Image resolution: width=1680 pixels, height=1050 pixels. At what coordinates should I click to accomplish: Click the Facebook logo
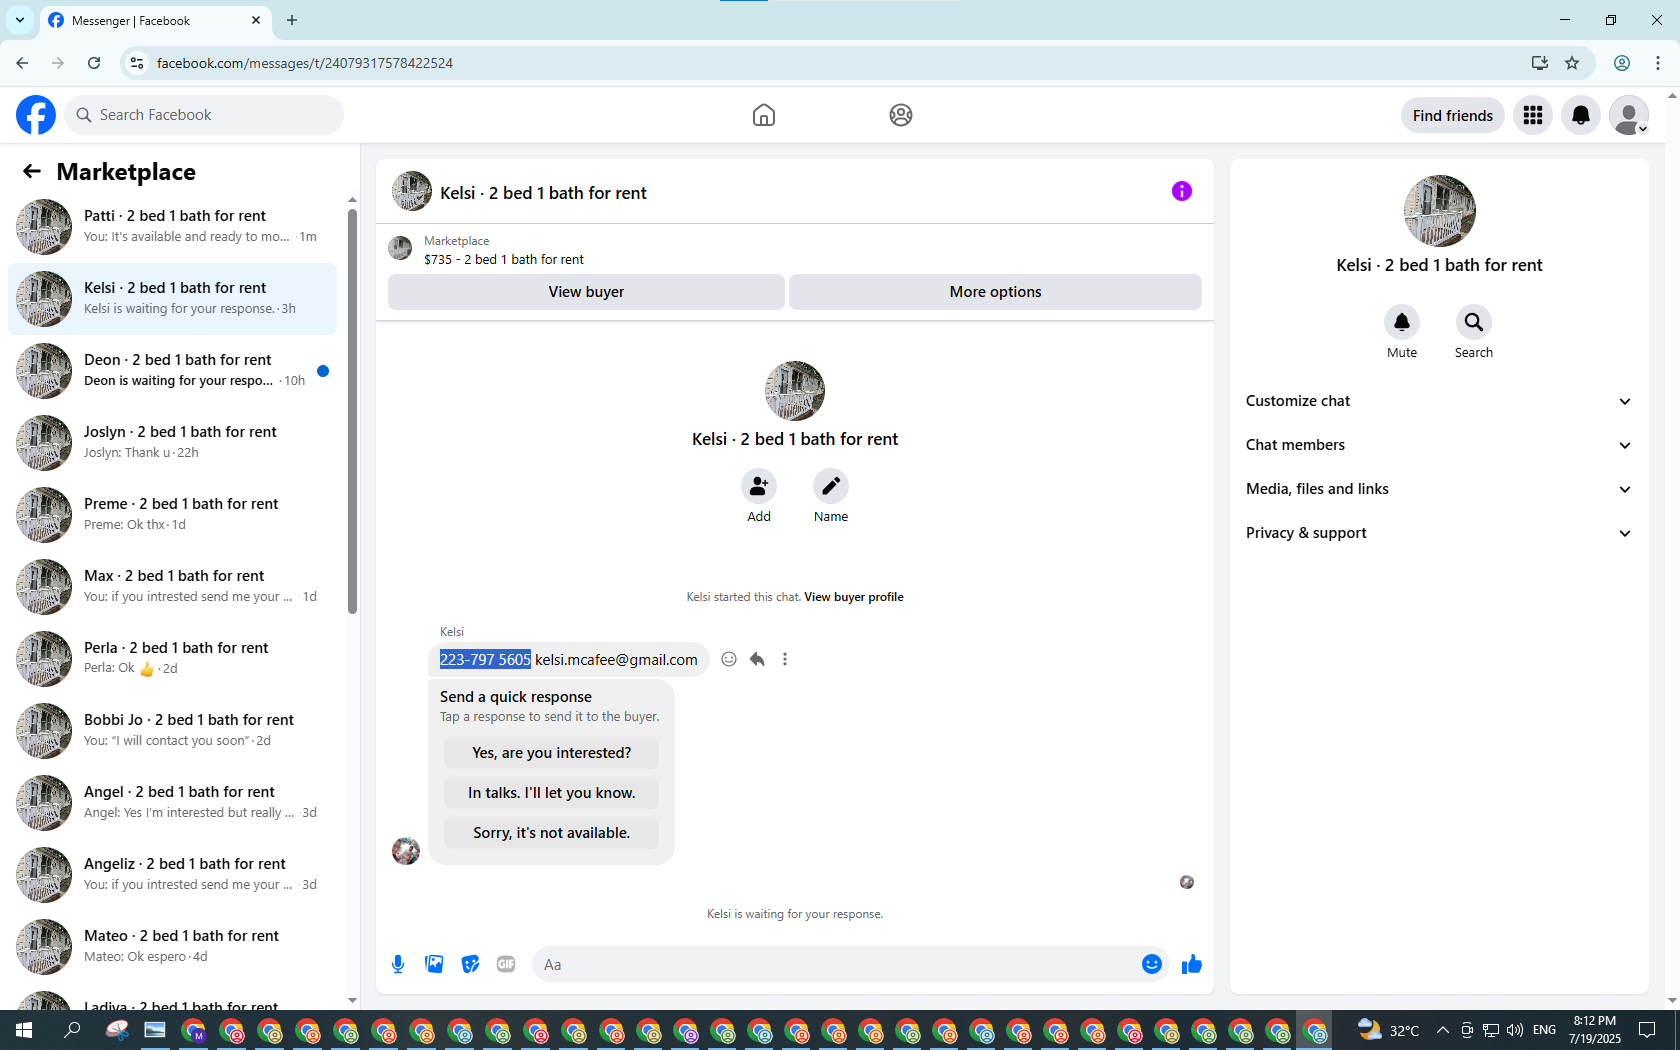click(x=36, y=115)
